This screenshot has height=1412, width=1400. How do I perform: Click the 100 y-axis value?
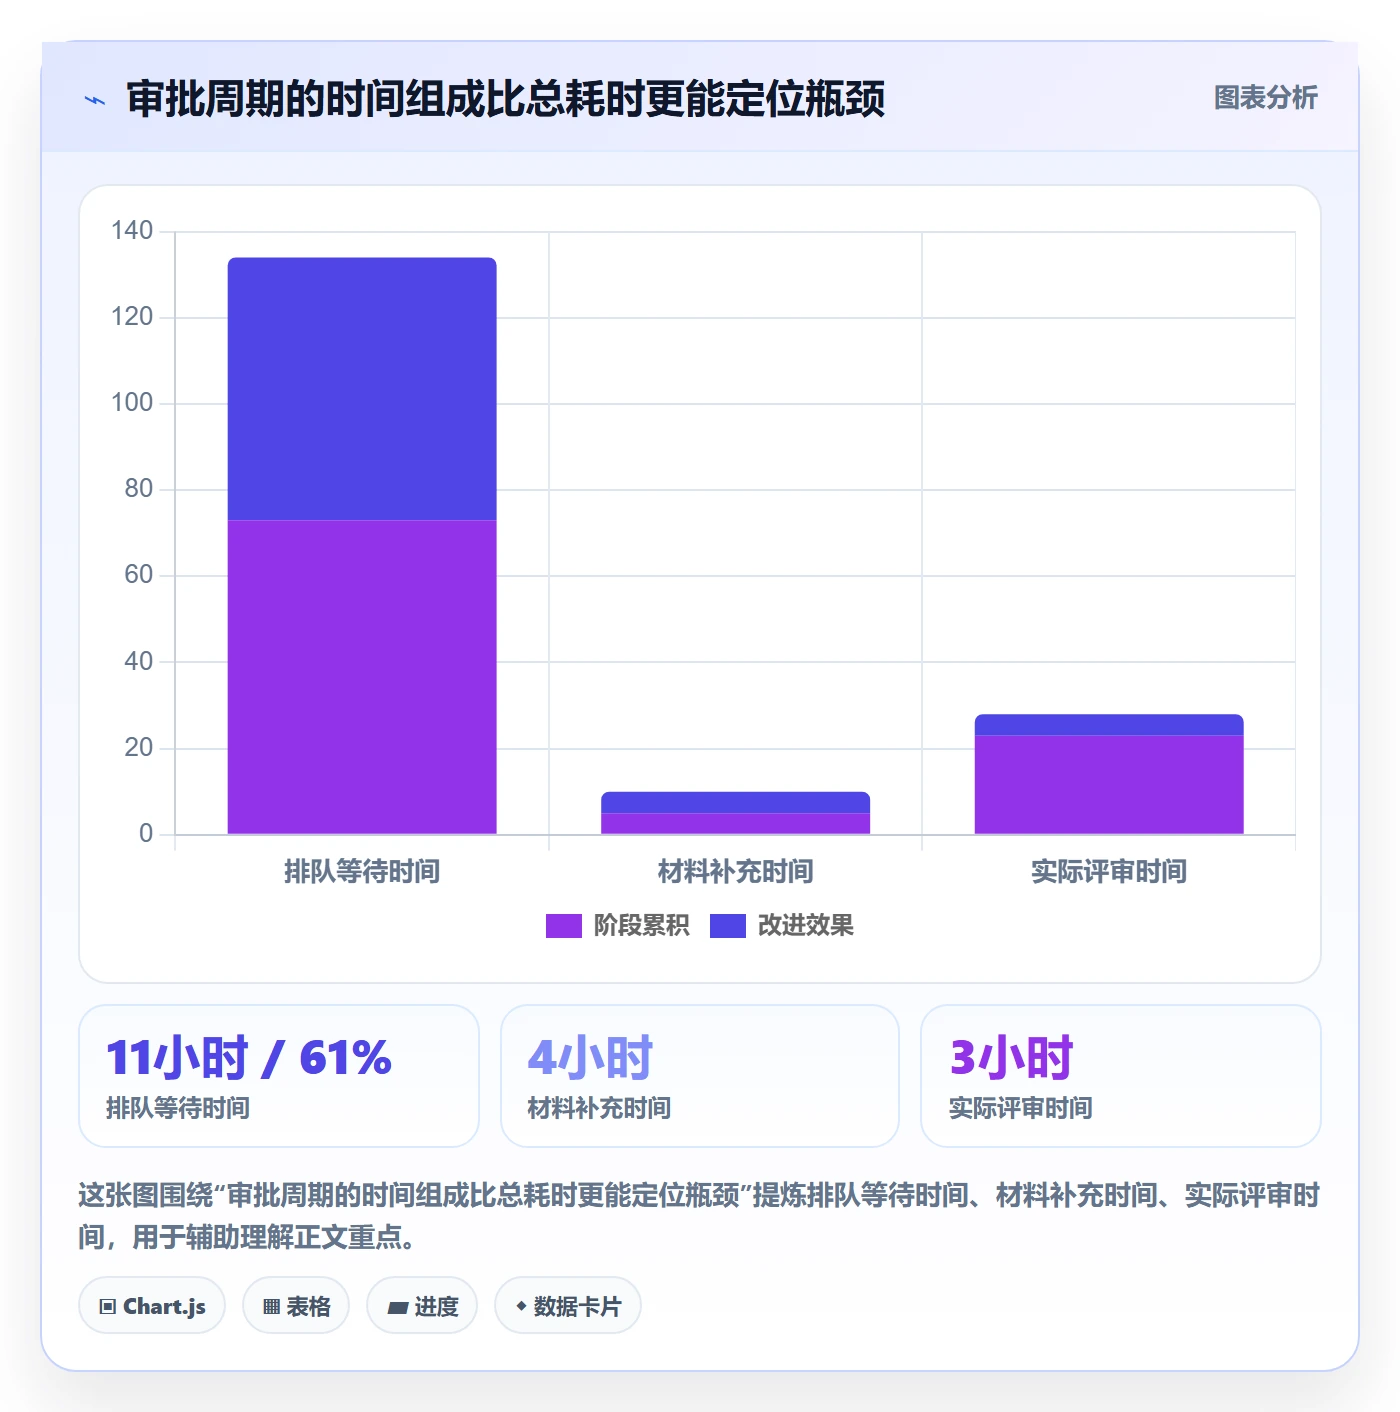click(x=132, y=403)
